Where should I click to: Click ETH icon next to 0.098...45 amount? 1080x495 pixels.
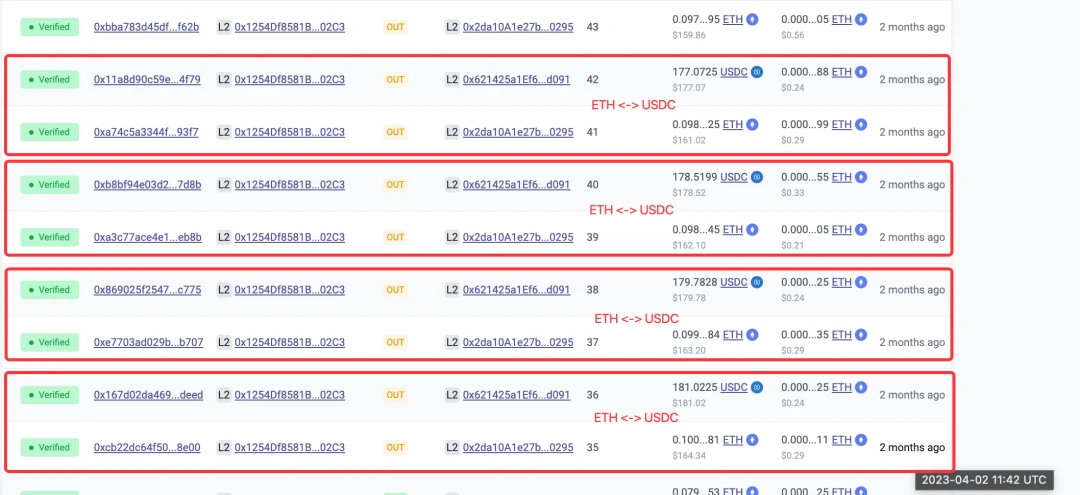click(x=753, y=230)
